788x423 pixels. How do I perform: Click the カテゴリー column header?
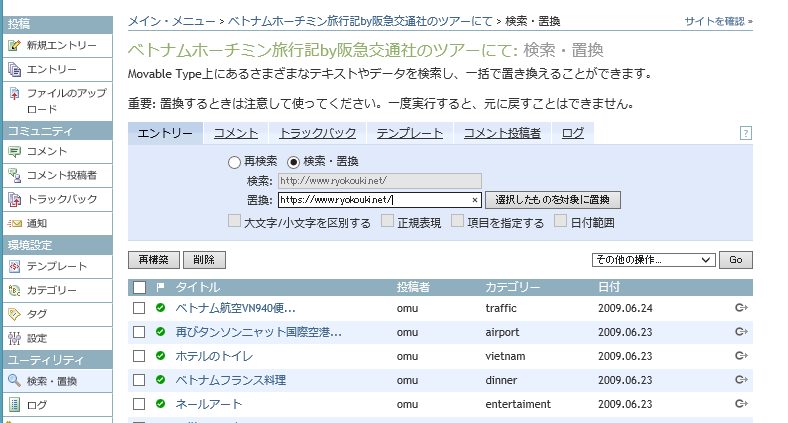(513, 287)
